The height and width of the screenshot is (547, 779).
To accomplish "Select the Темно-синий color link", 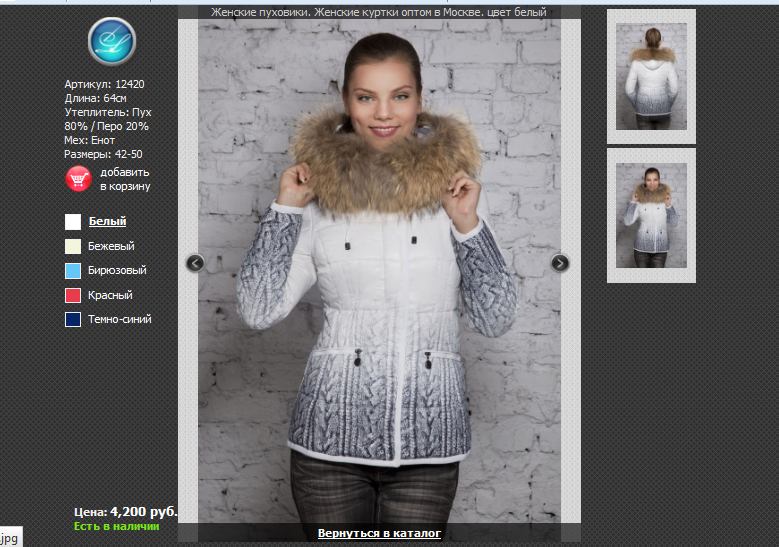I will 120,319.
